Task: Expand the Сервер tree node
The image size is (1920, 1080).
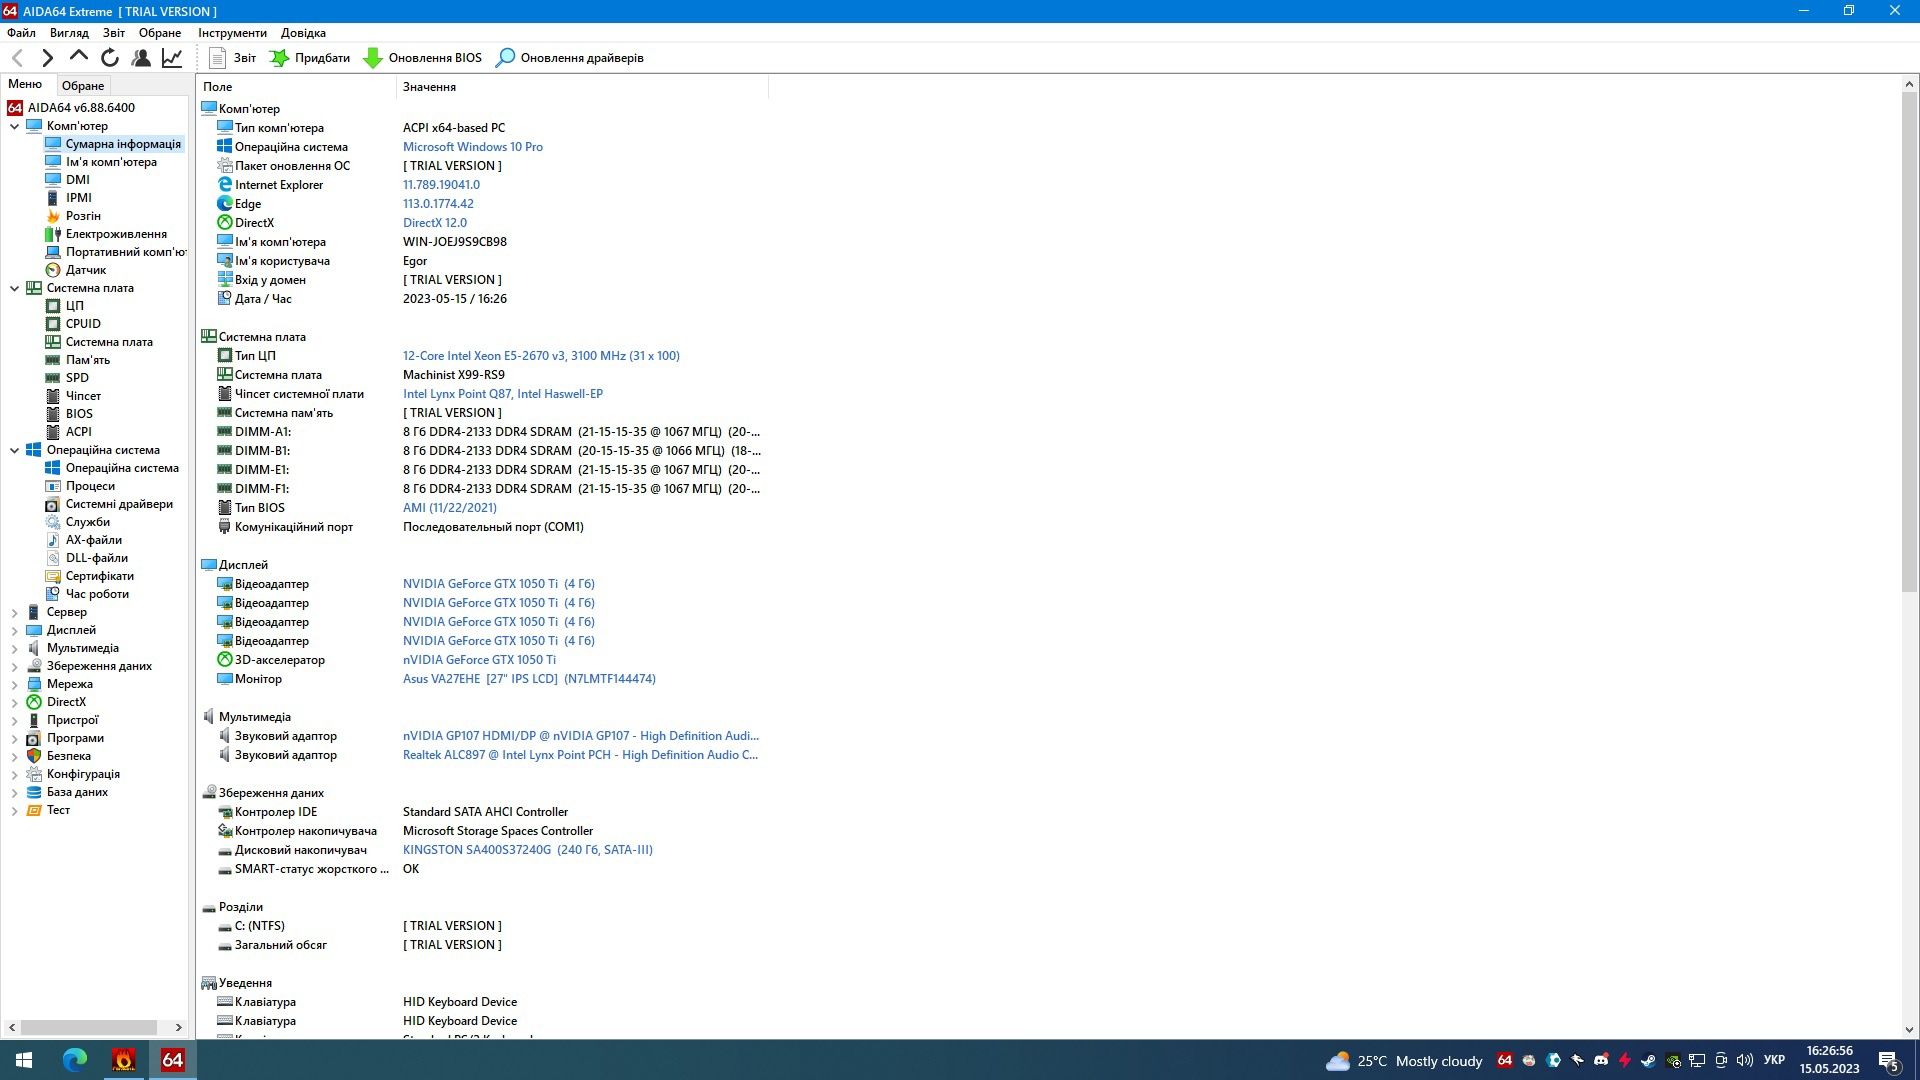Action: click(15, 612)
